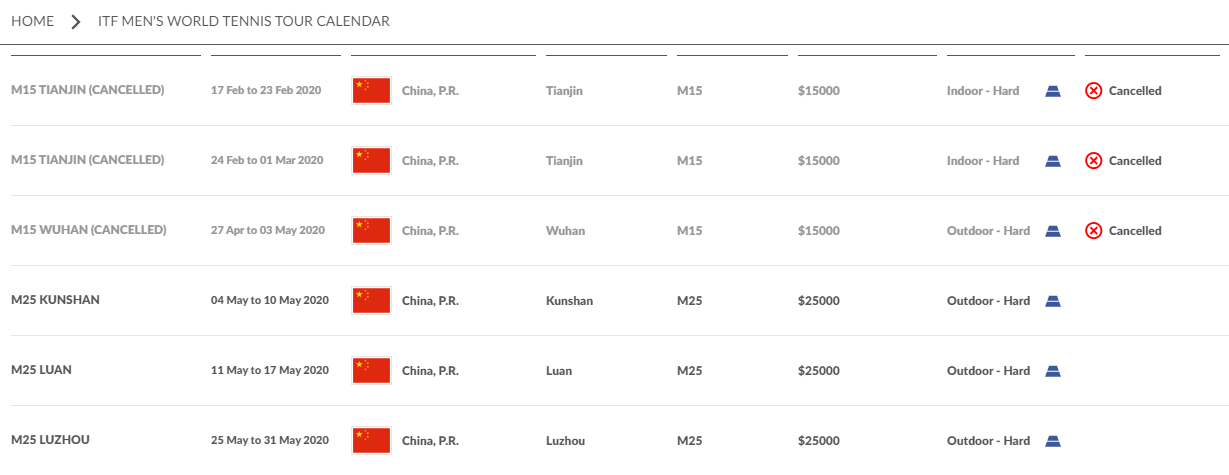
Task: Open ITF Men's World Tennis Tour Calendar breadcrumb
Action: point(244,21)
